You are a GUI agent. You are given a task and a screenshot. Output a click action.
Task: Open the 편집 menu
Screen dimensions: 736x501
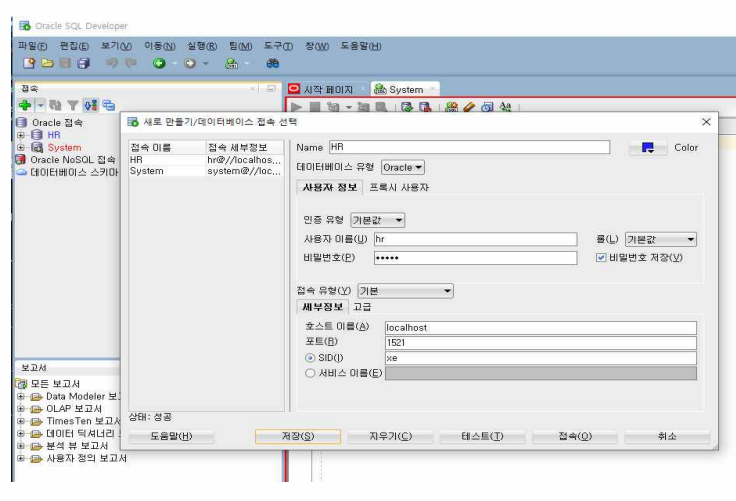click(74, 46)
